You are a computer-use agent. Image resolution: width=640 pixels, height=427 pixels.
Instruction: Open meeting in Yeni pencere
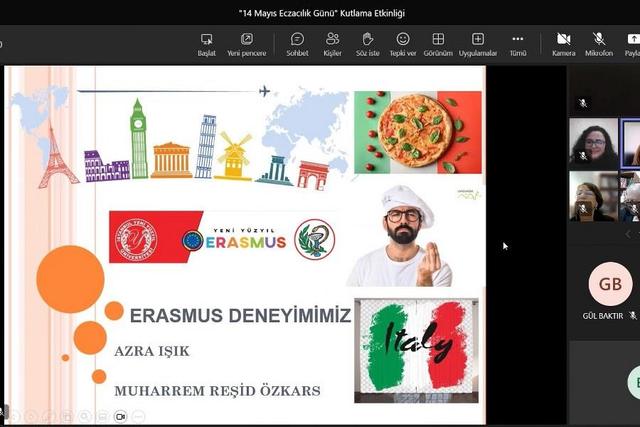coord(247,44)
